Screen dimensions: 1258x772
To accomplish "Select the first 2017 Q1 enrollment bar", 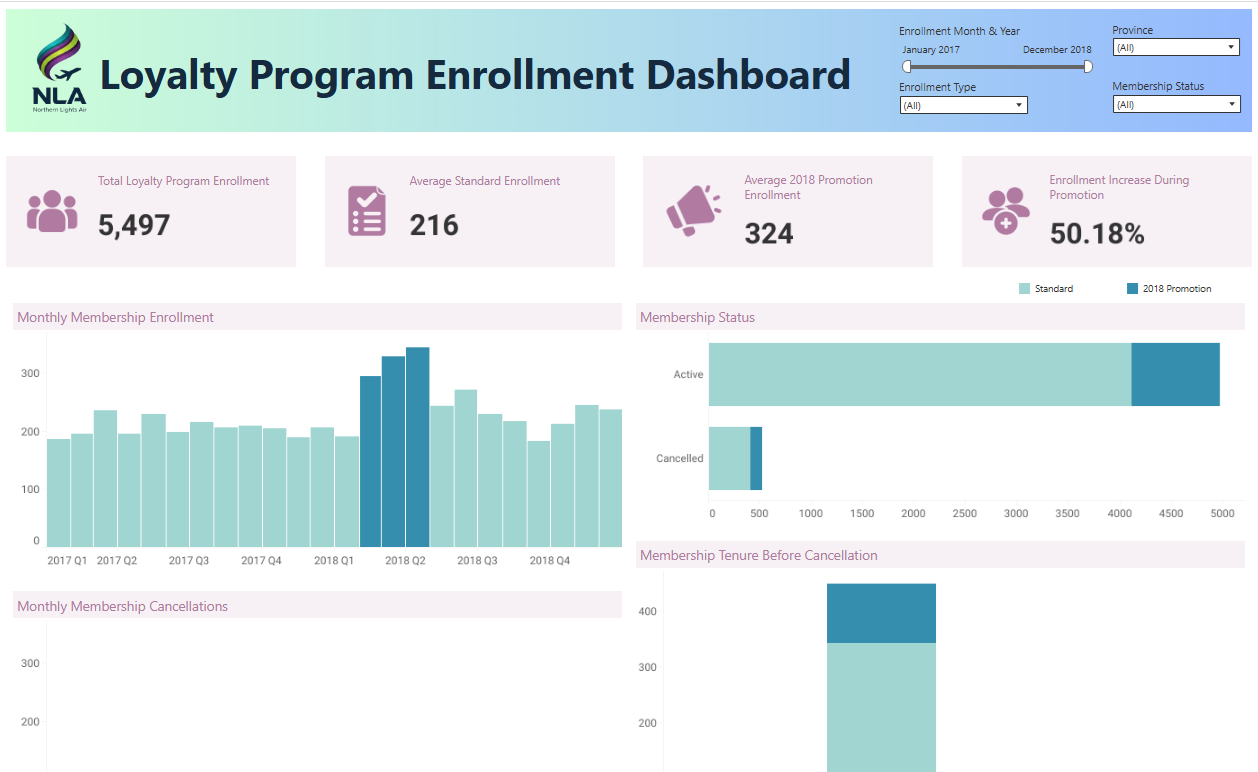I will [x=58, y=492].
